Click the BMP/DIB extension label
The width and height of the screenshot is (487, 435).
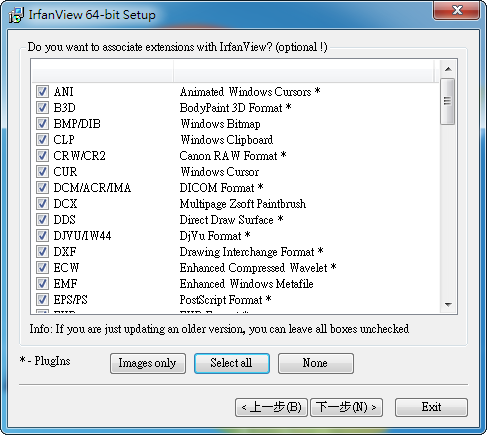[77, 124]
